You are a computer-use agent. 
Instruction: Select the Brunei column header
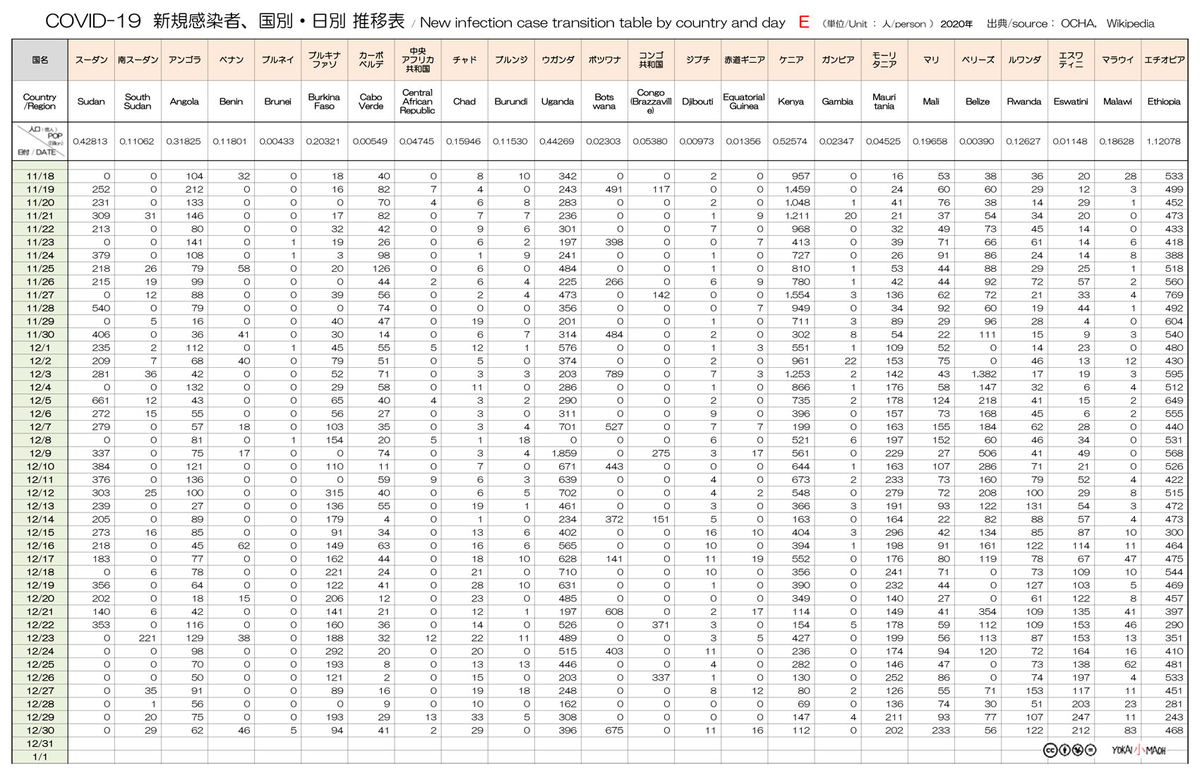[277, 102]
